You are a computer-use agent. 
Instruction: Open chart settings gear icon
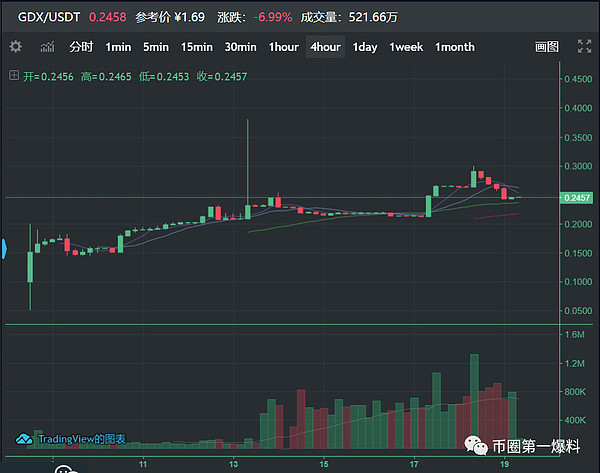[x=15, y=47]
